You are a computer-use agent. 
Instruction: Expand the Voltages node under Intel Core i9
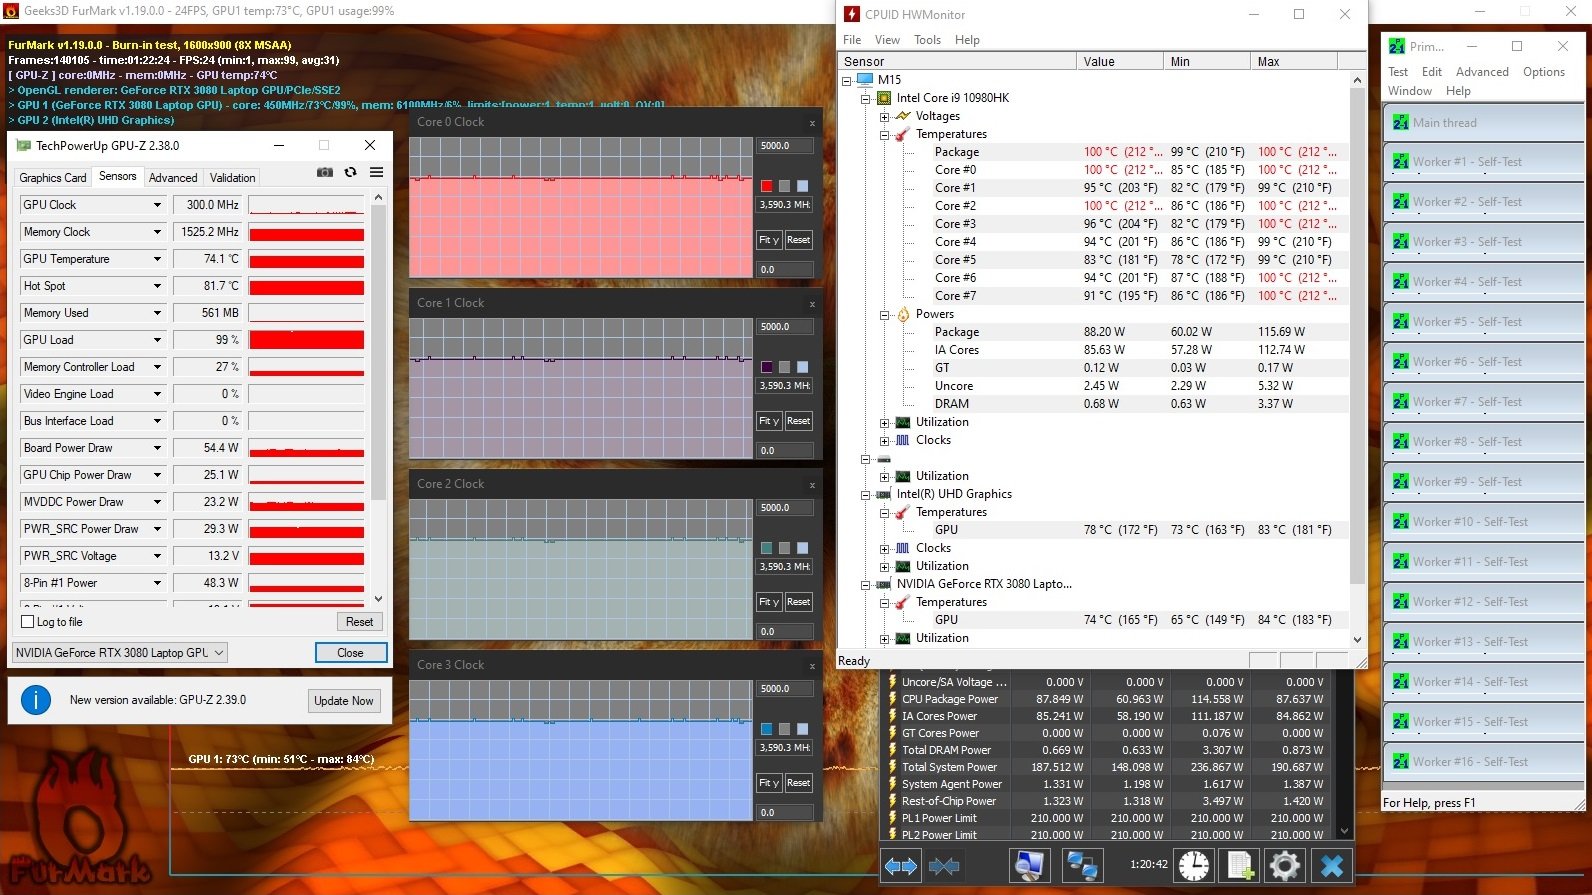884,116
